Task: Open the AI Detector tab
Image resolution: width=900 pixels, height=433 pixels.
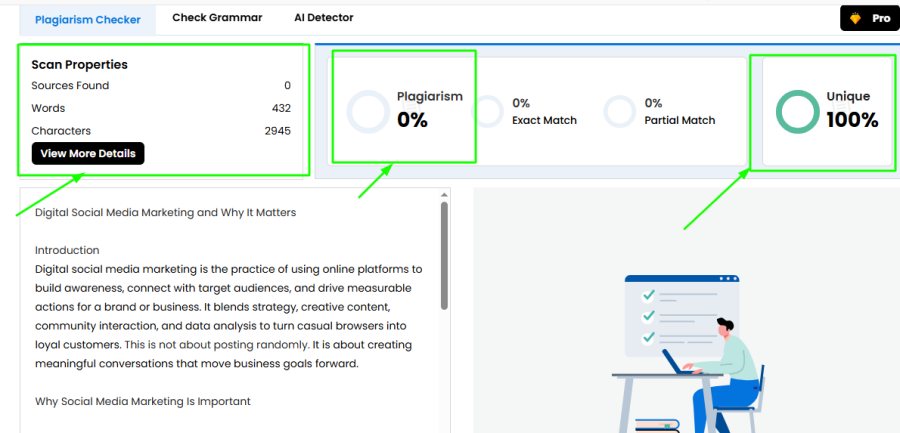Action: [324, 18]
